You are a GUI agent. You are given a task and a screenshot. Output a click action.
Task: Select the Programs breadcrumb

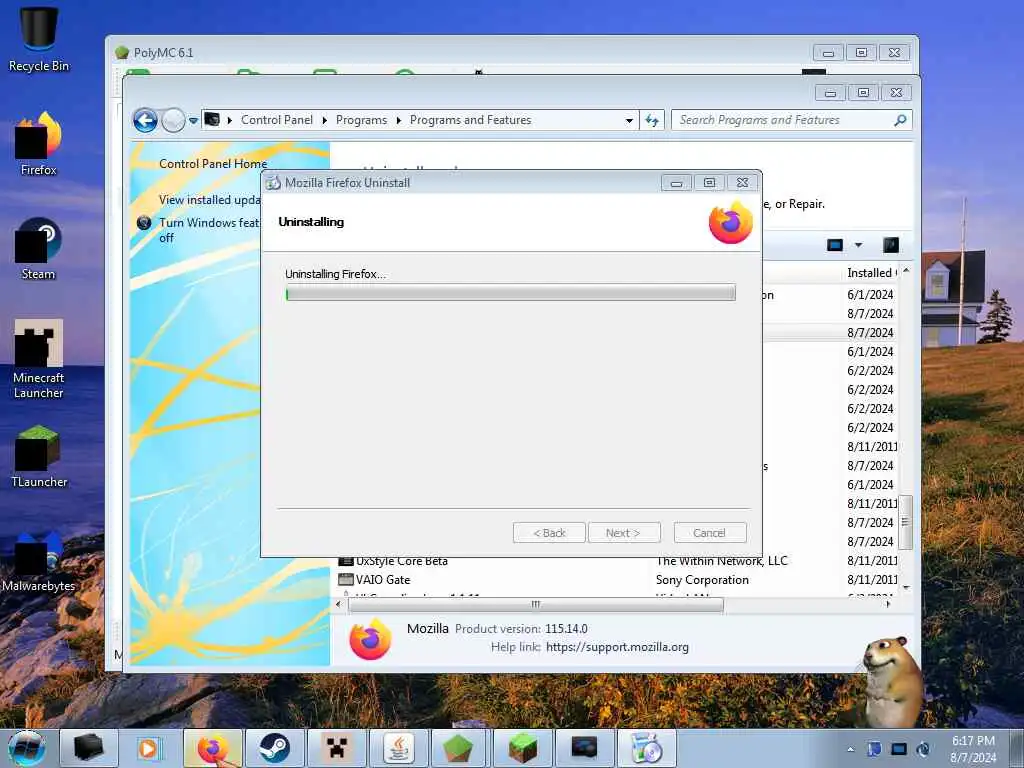361,120
